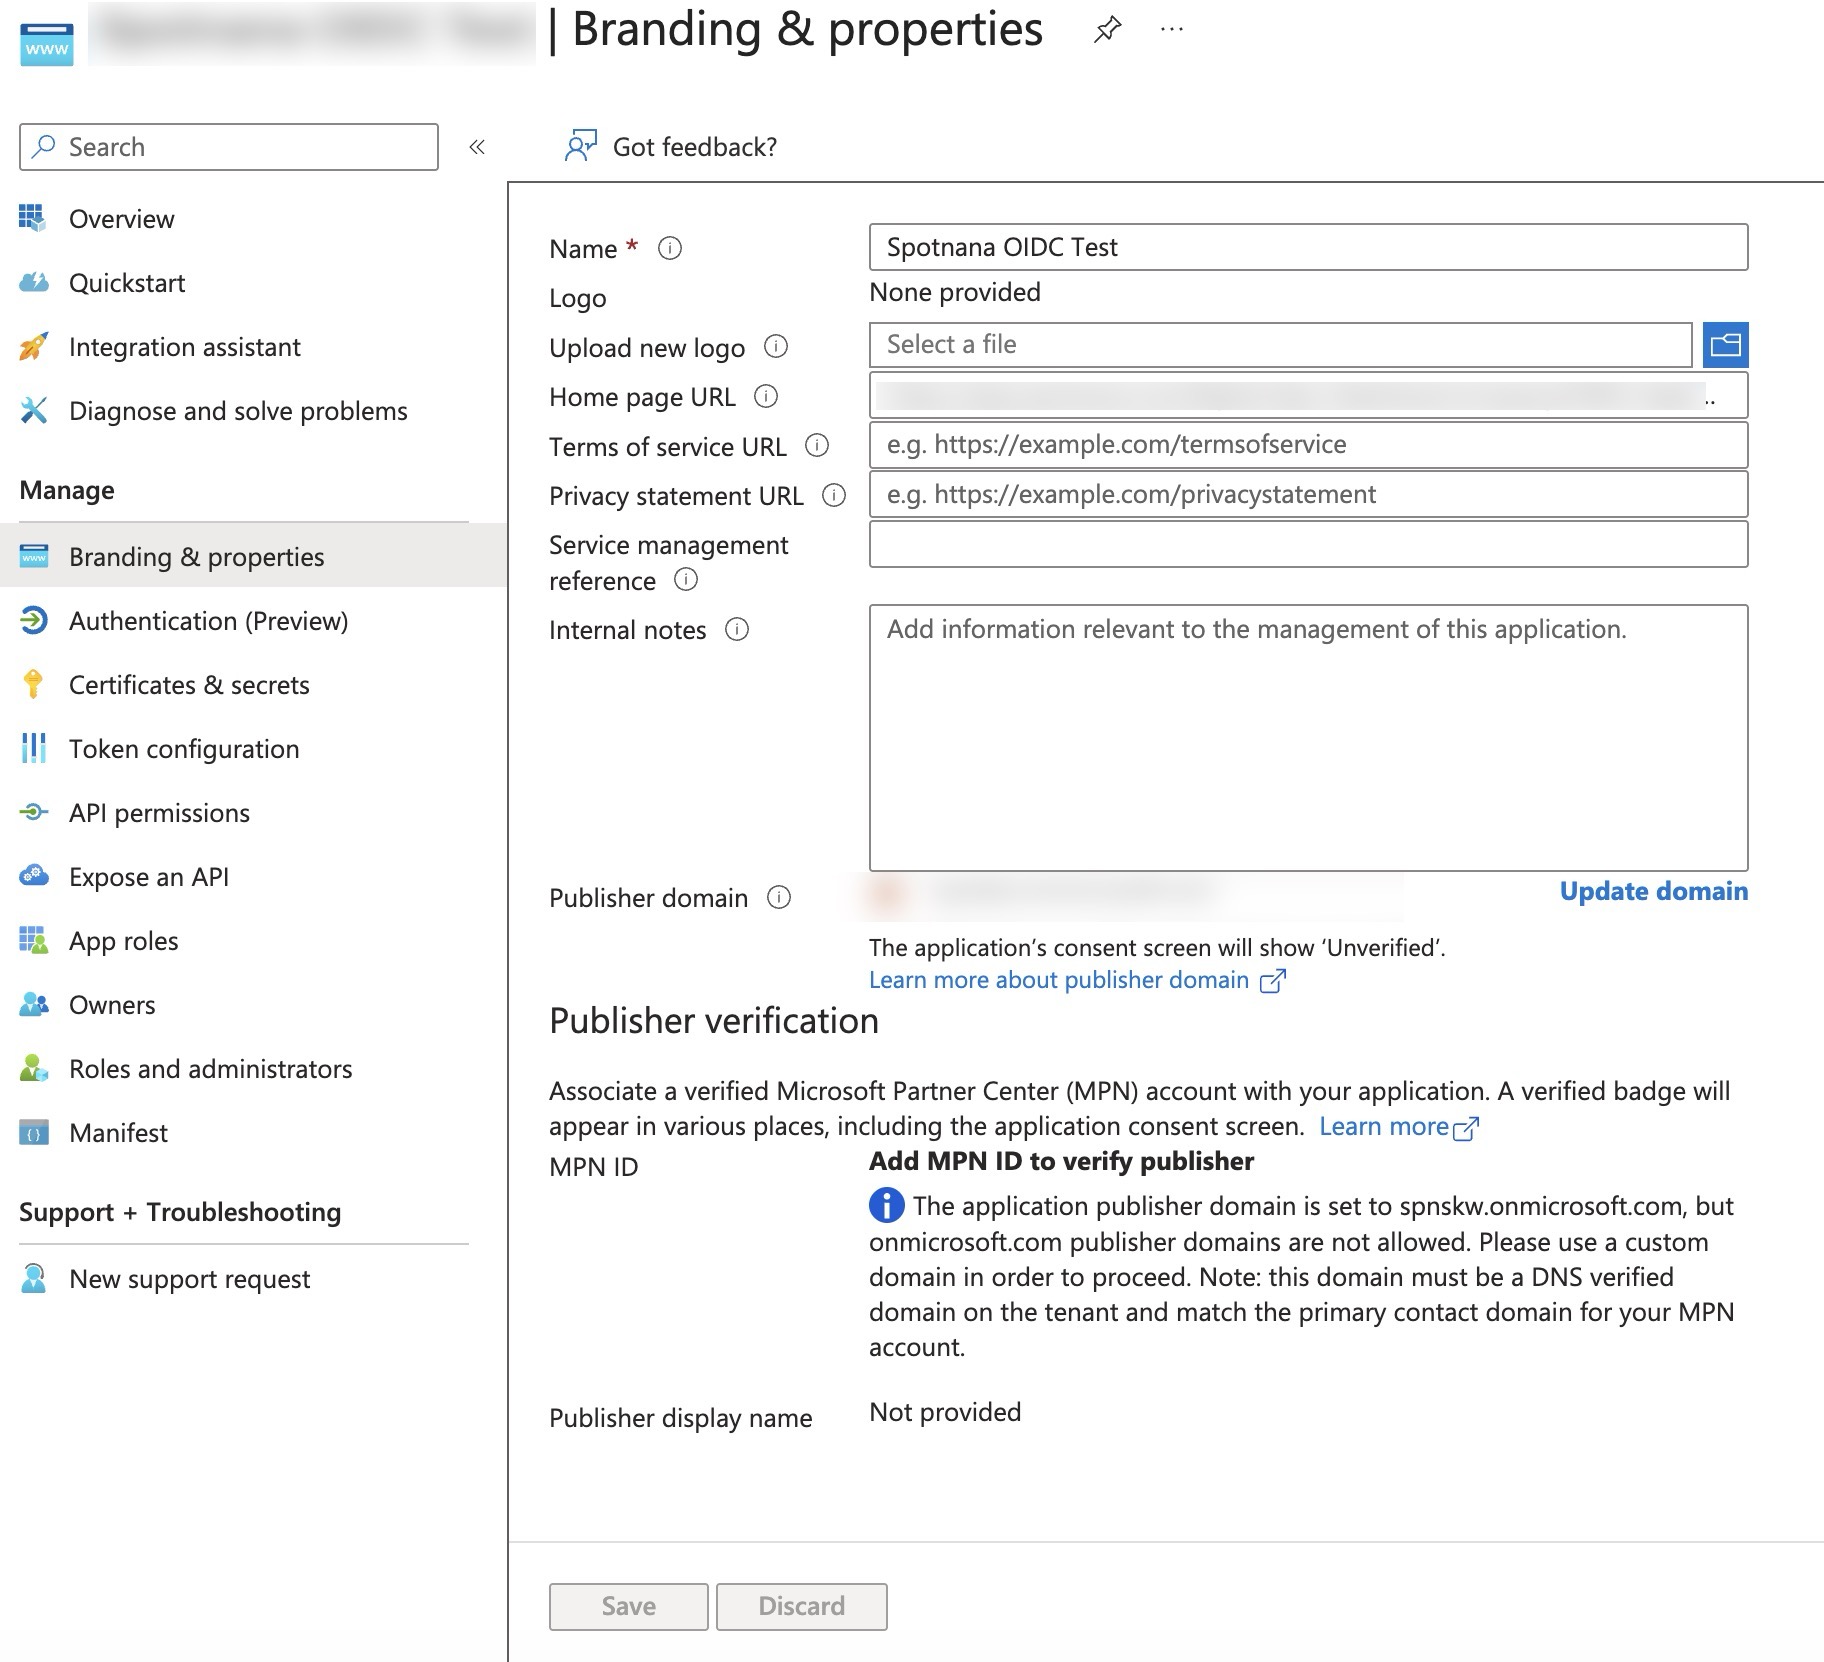Open Roles and administrators

[210, 1069]
